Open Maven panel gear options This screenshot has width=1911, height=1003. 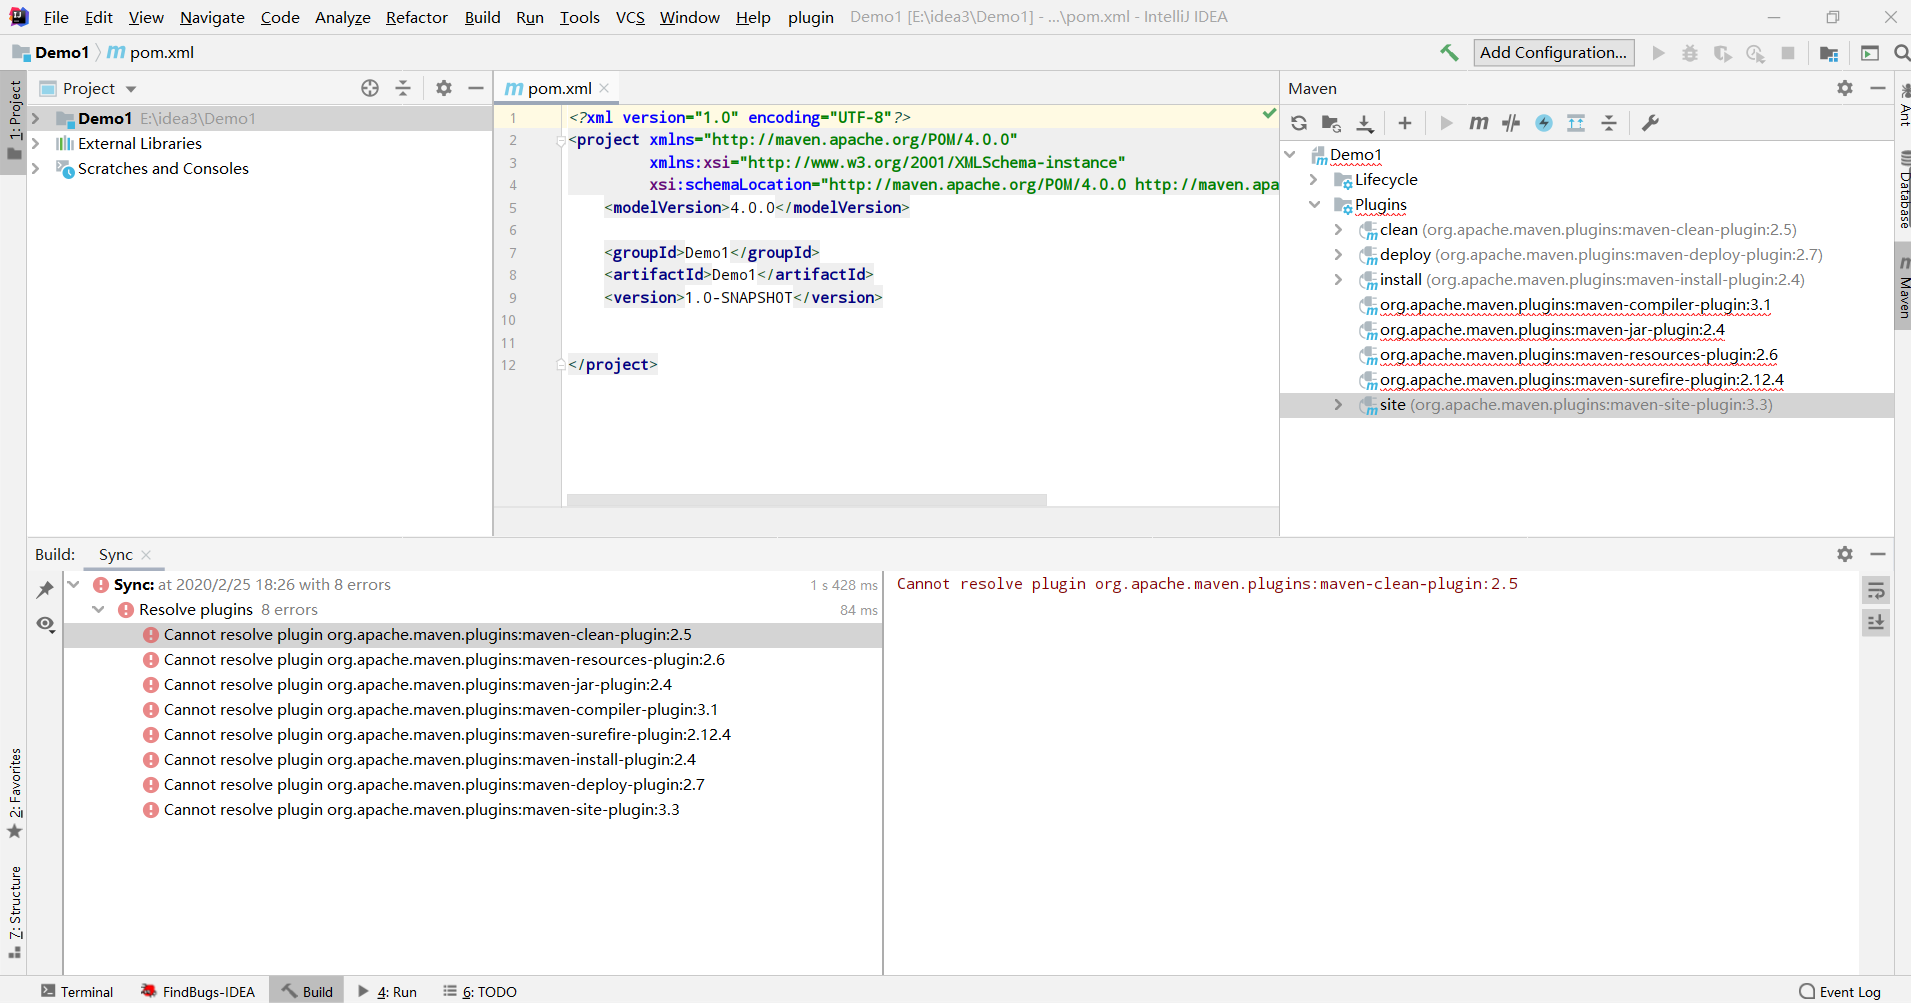[1845, 88]
